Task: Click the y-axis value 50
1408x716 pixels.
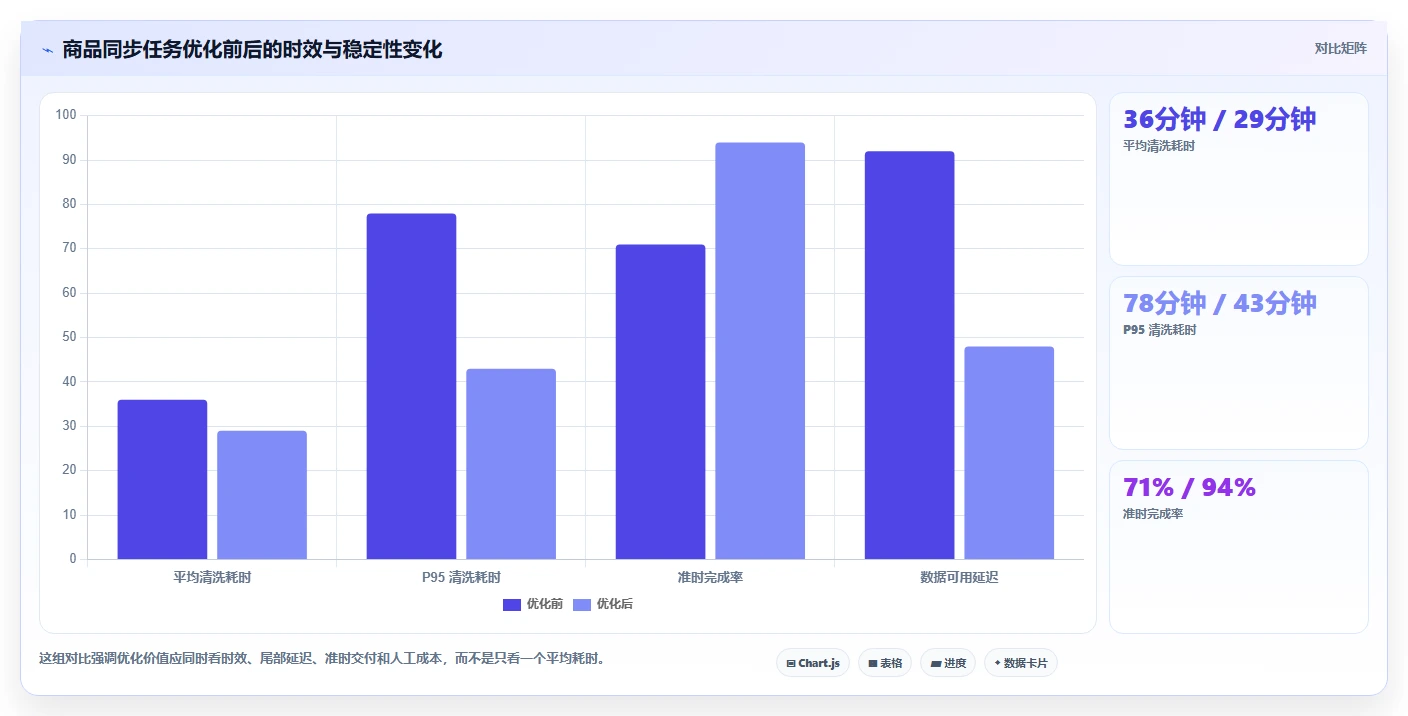Action: click(69, 337)
